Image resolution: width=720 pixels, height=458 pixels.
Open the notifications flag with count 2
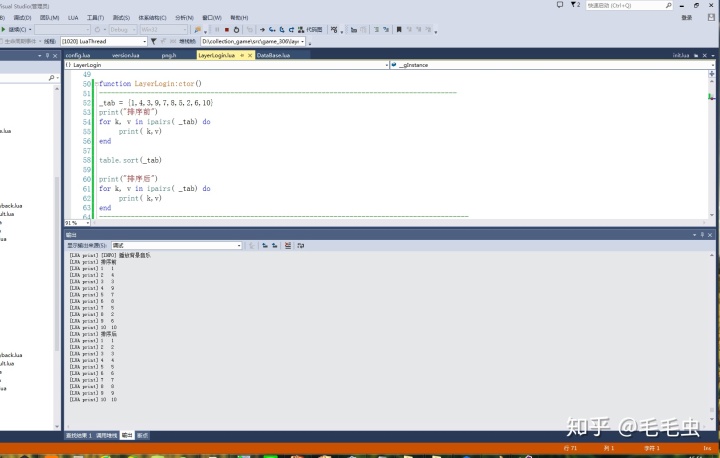[x=575, y=5]
